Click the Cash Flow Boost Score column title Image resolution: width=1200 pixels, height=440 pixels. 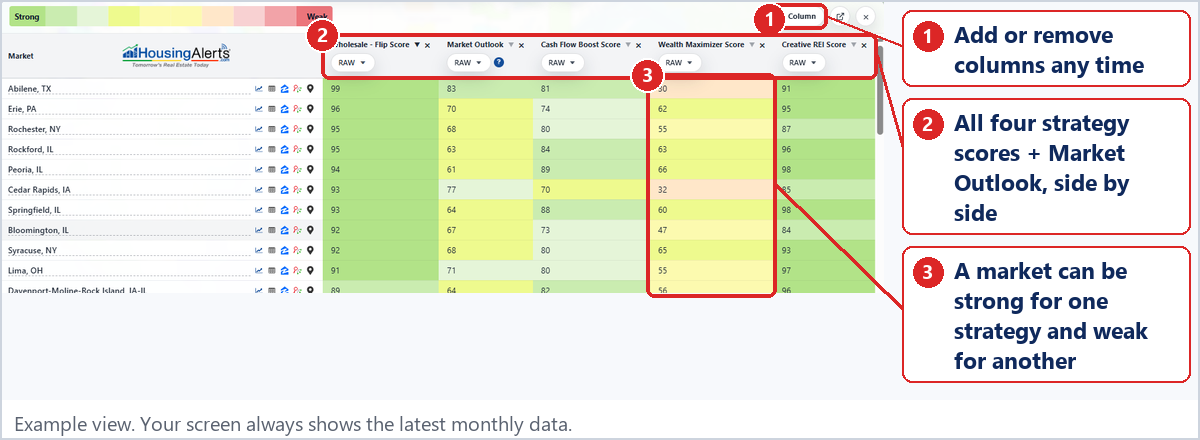[581, 45]
